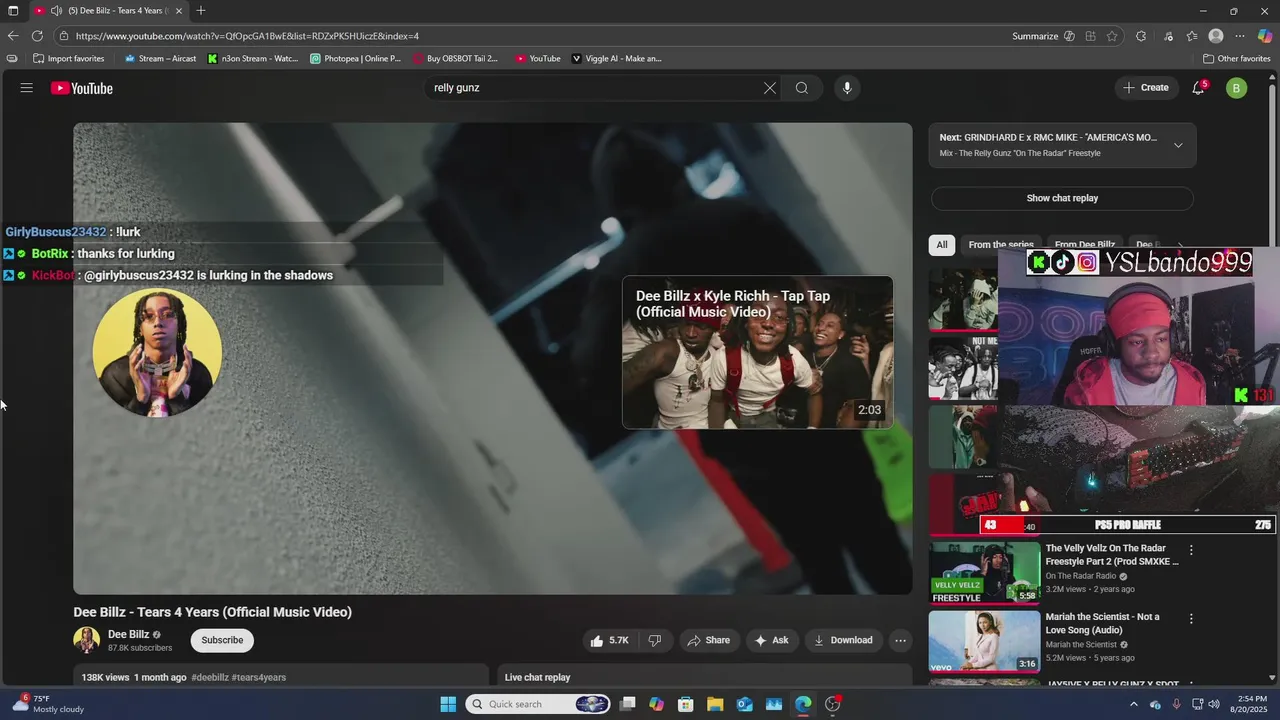Select the 'From Dee Billz' chip

(1085, 245)
